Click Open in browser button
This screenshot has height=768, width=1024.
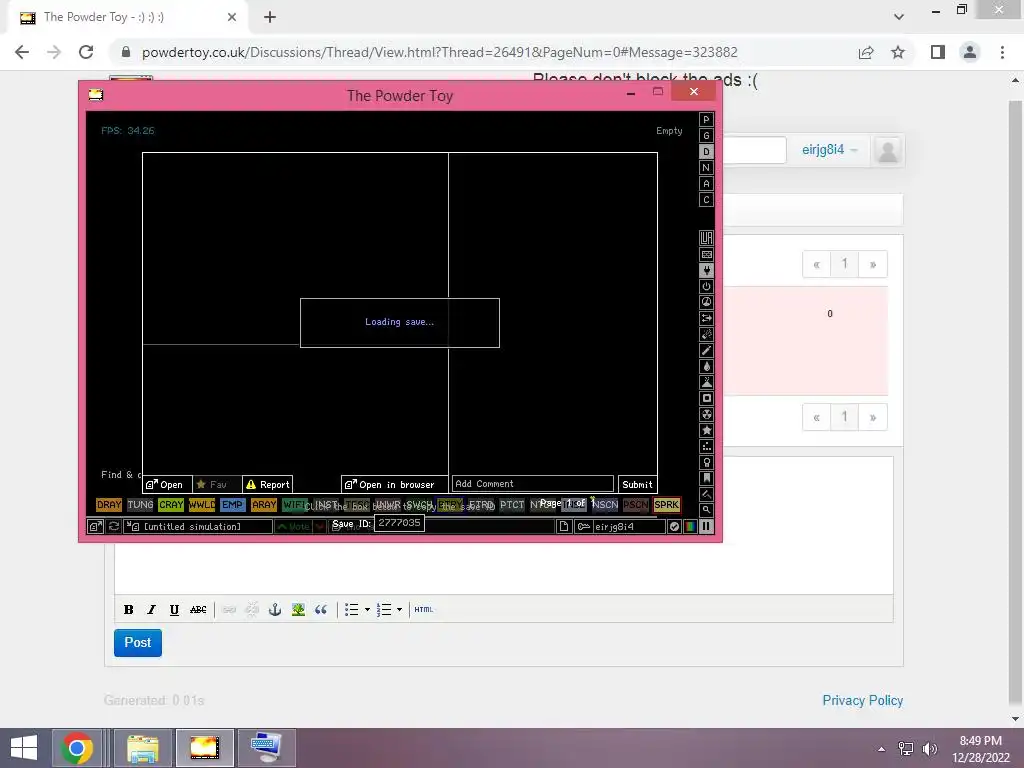click(x=394, y=485)
